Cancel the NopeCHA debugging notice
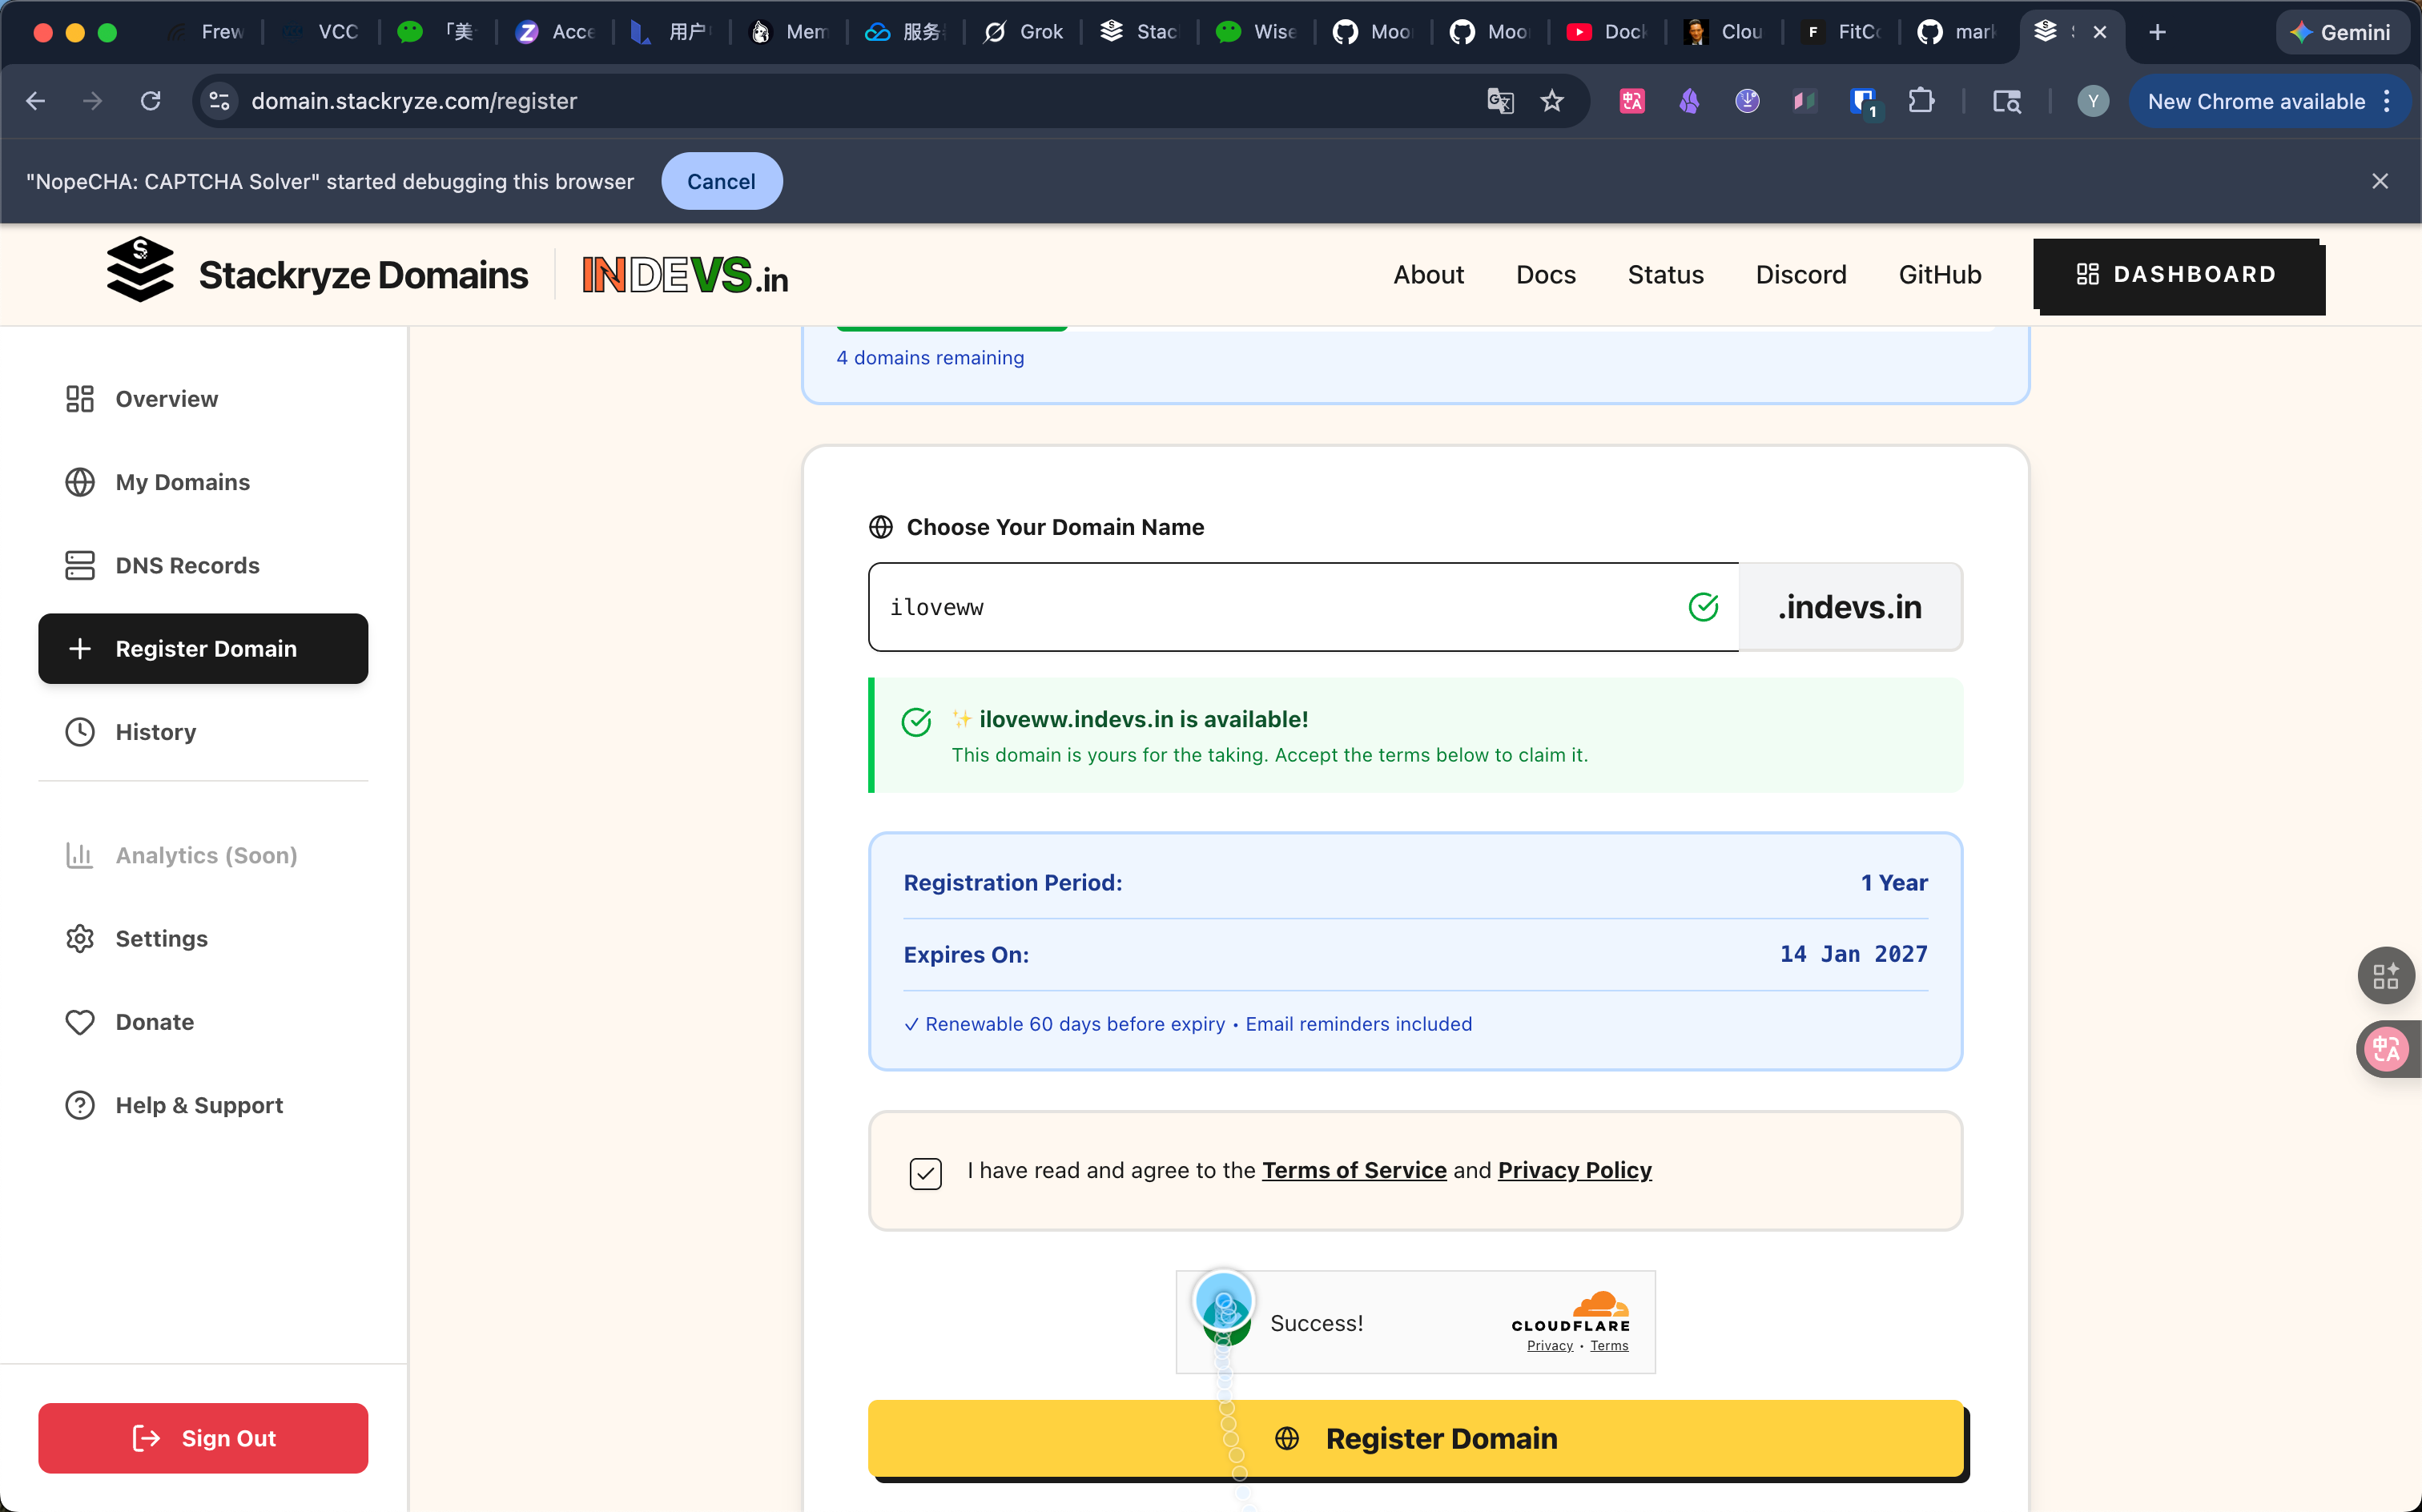This screenshot has height=1512, width=2422. point(721,181)
